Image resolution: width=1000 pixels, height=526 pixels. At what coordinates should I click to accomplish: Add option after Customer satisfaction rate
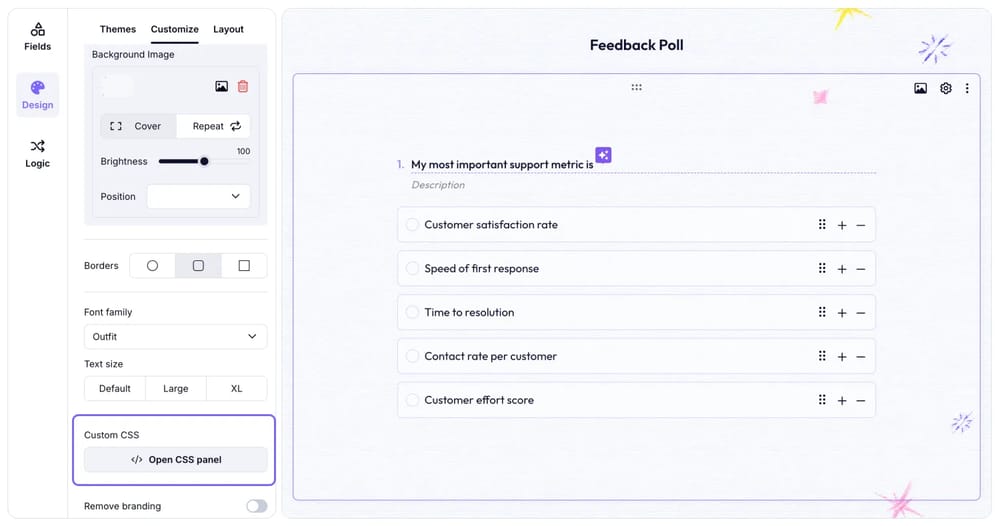842,225
